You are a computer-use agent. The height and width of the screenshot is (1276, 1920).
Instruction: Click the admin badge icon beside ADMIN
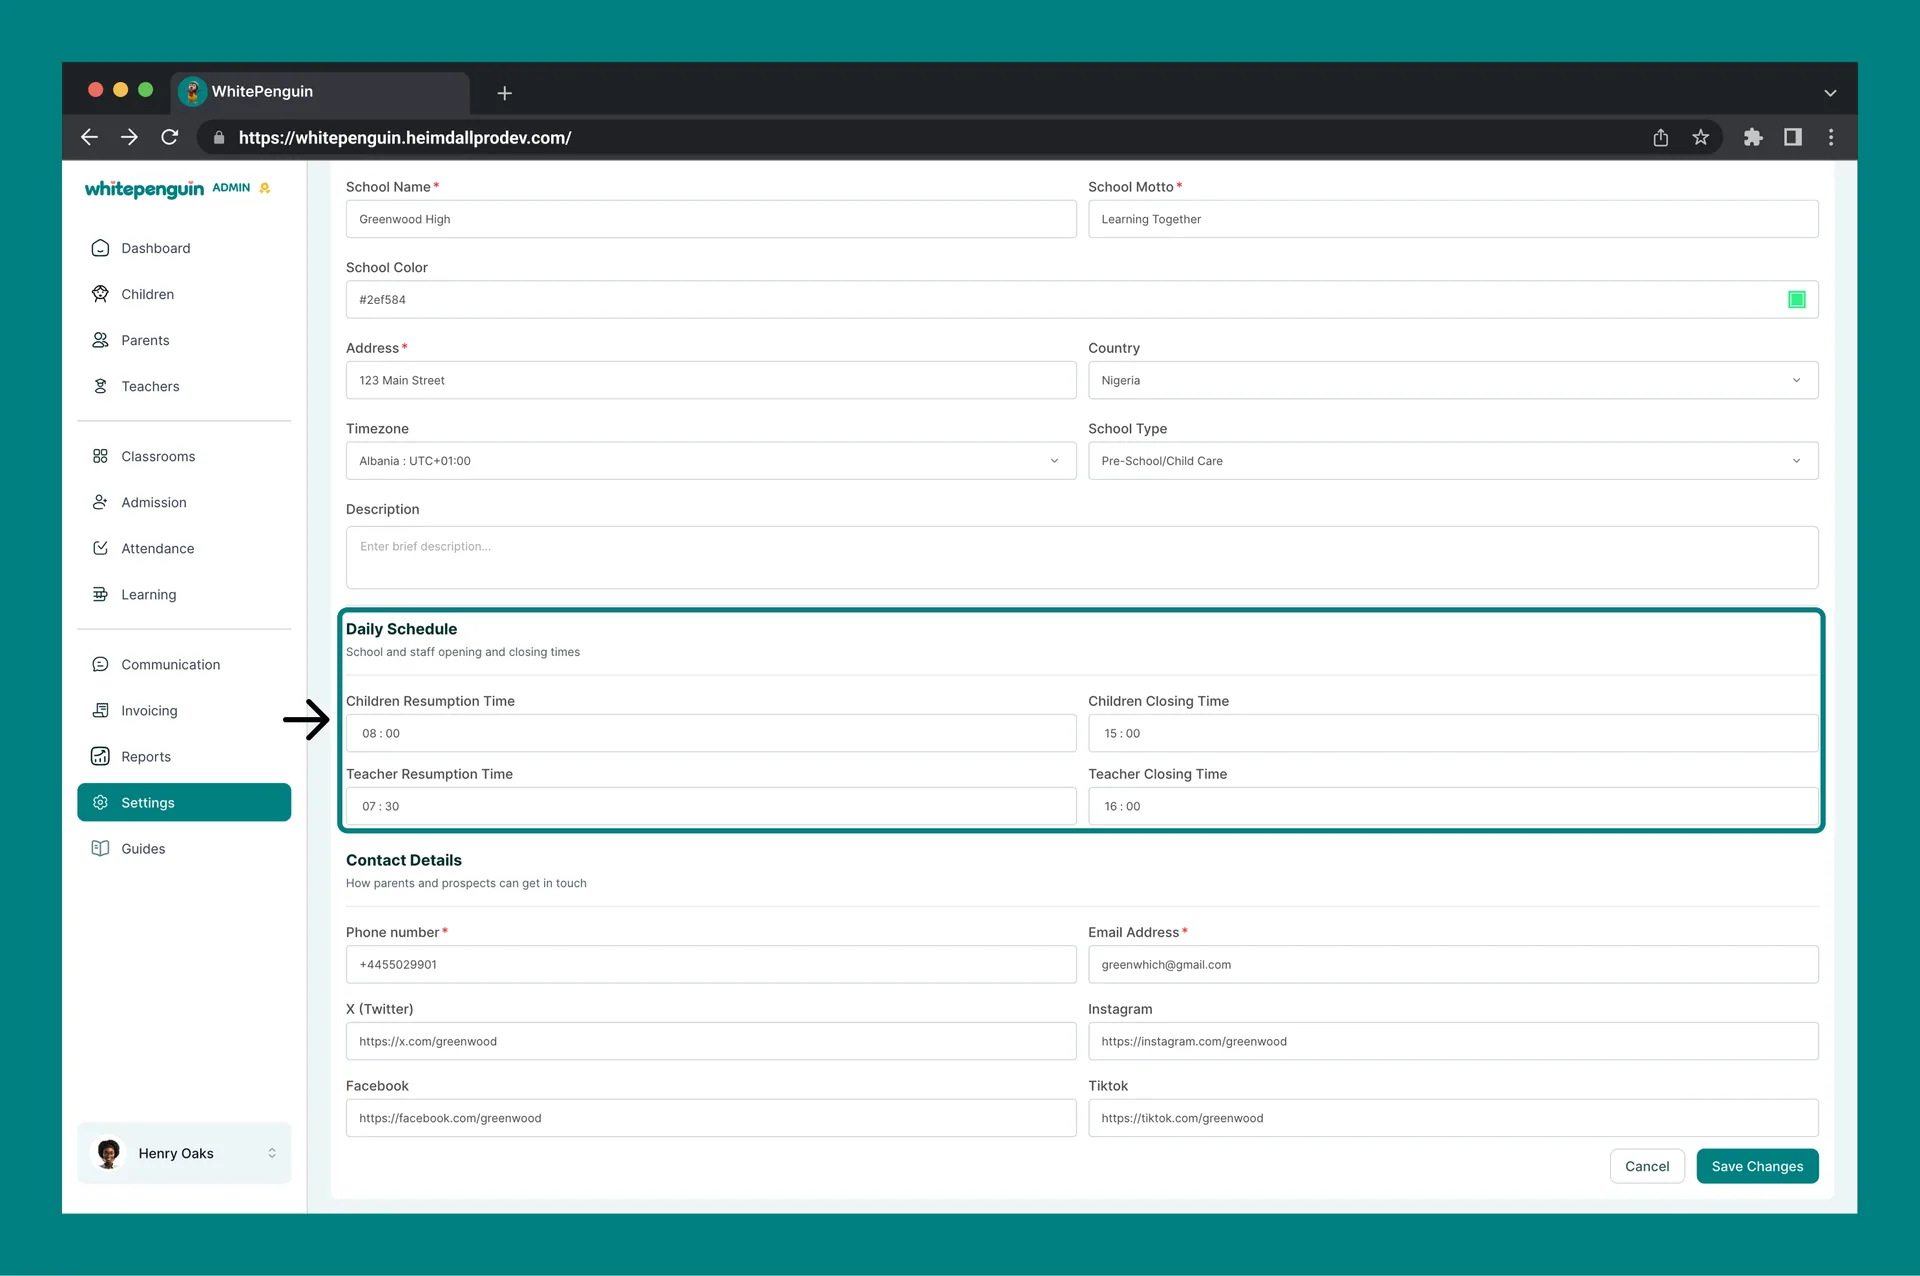(265, 188)
